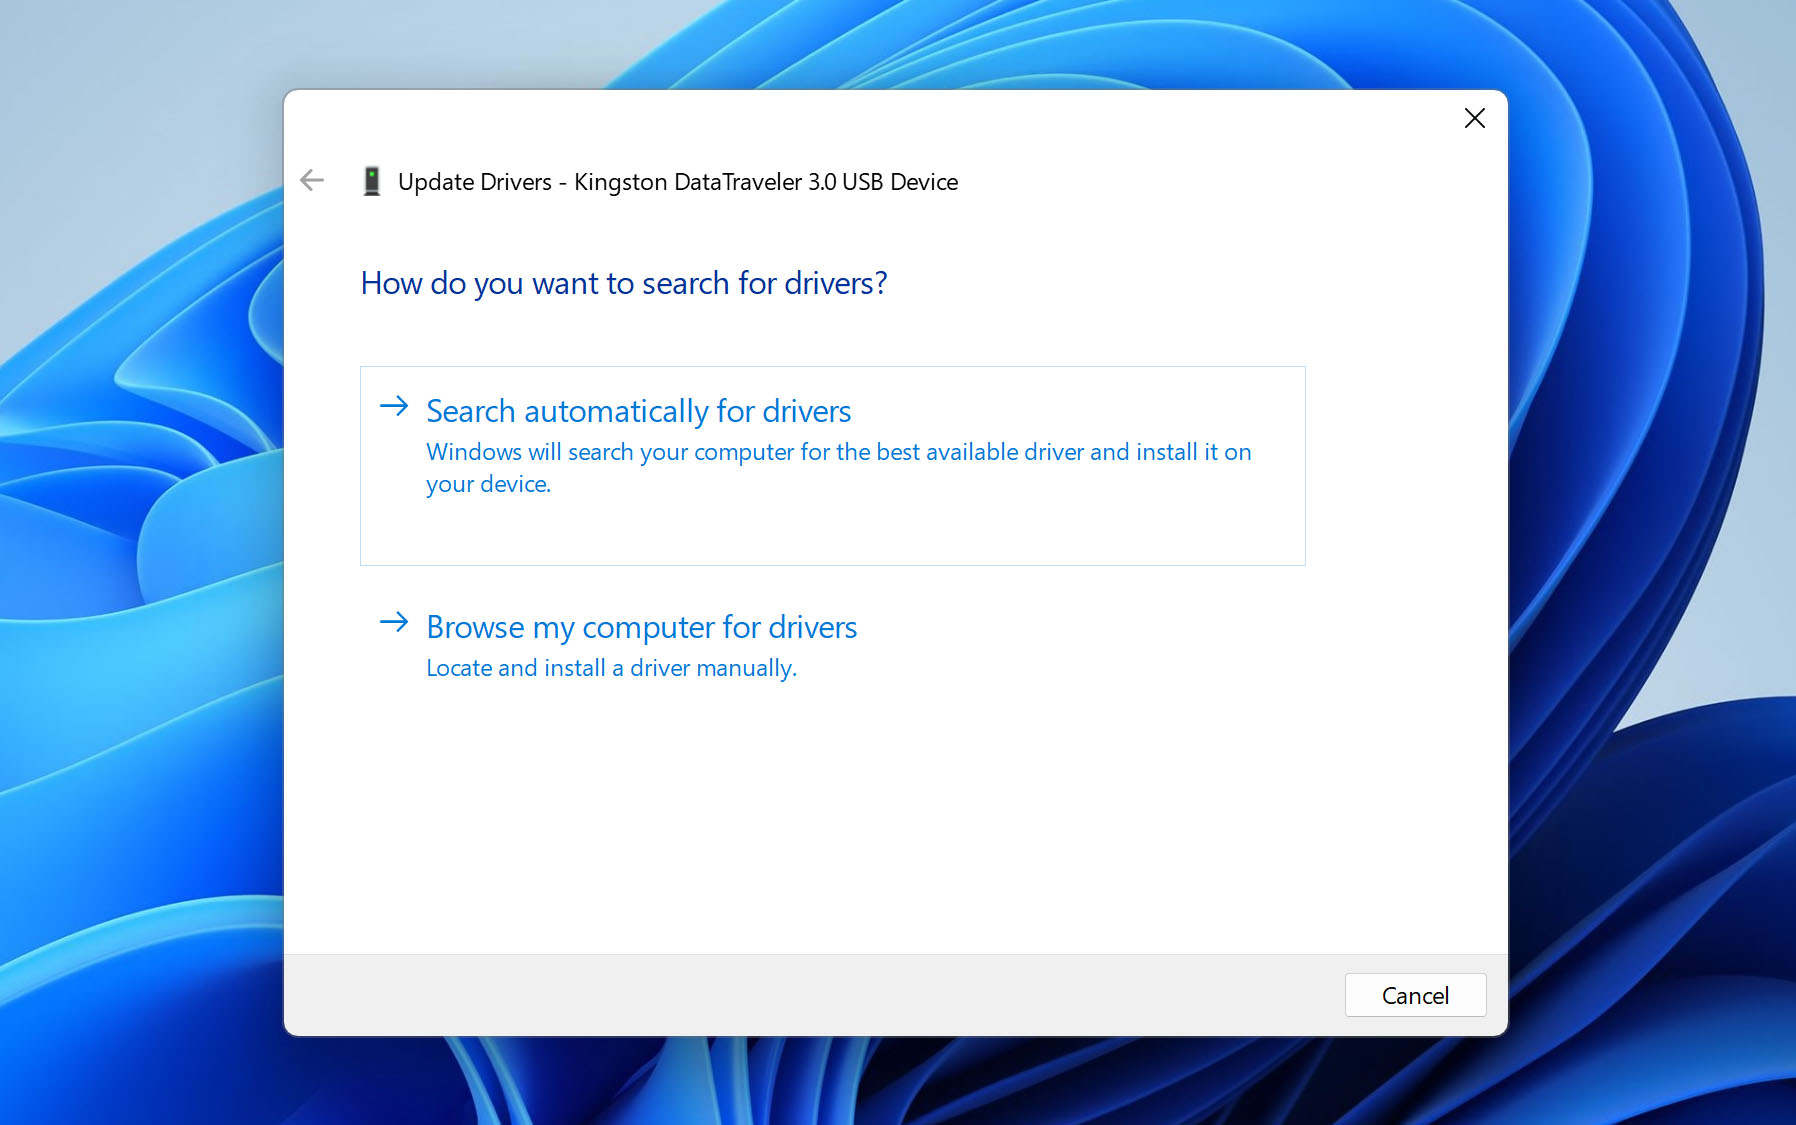The height and width of the screenshot is (1125, 1796).
Task: Cancel the driver update wizard
Action: 1415,995
